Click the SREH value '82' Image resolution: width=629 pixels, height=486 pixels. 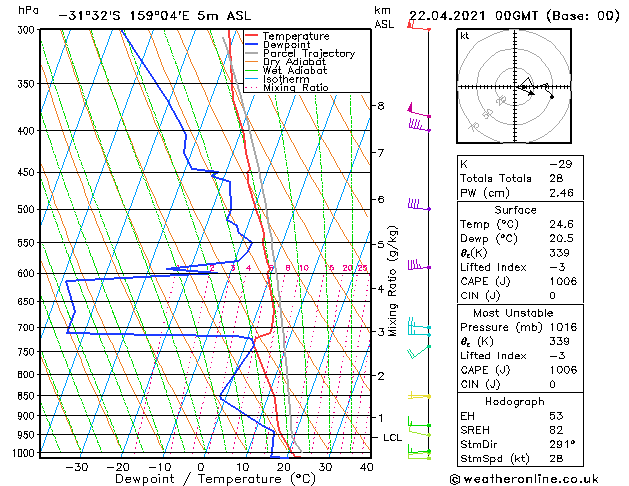(556, 430)
